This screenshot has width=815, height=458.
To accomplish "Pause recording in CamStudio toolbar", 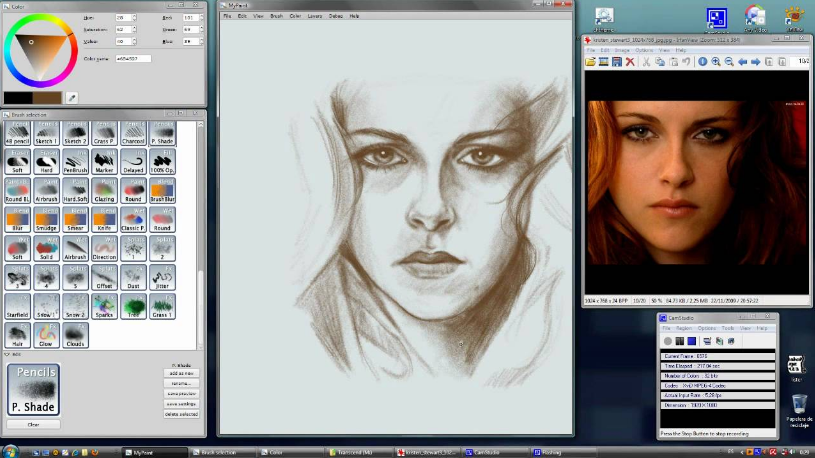I will pyautogui.click(x=679, y=341).
